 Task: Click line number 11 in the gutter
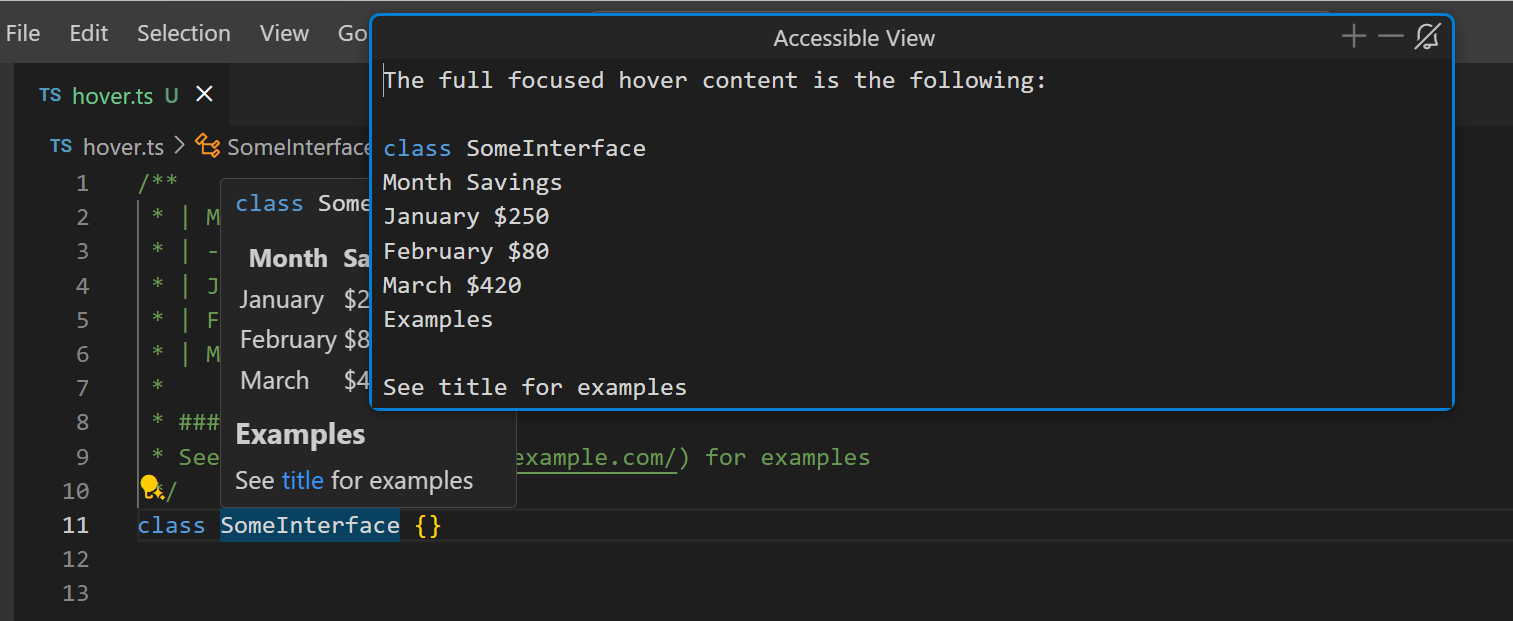[75, 525]
